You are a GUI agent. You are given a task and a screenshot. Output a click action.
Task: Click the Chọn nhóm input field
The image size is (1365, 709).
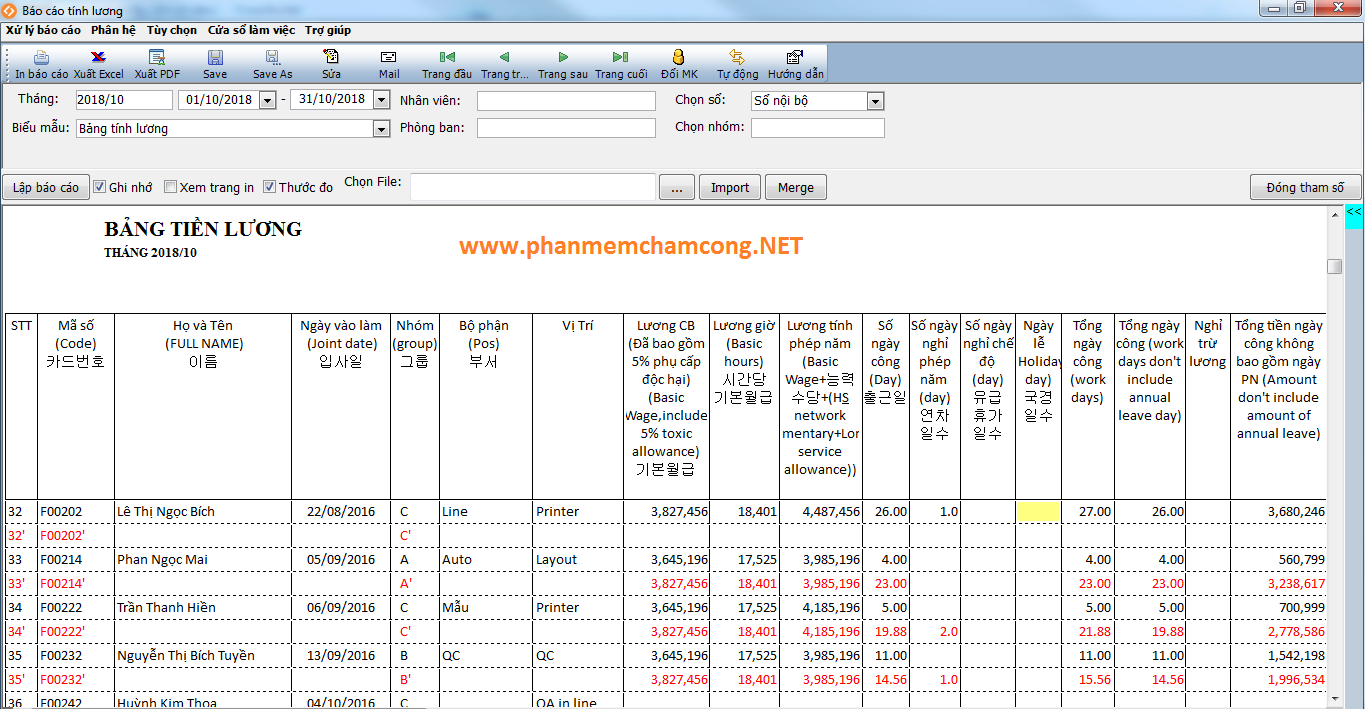point(818,128)
